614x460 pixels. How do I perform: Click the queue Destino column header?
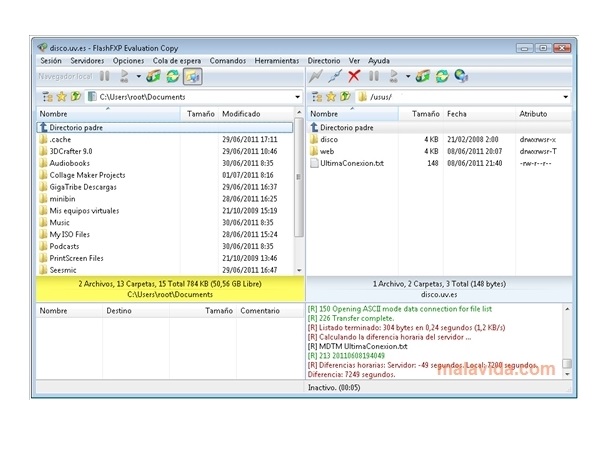tap(136, 311)
